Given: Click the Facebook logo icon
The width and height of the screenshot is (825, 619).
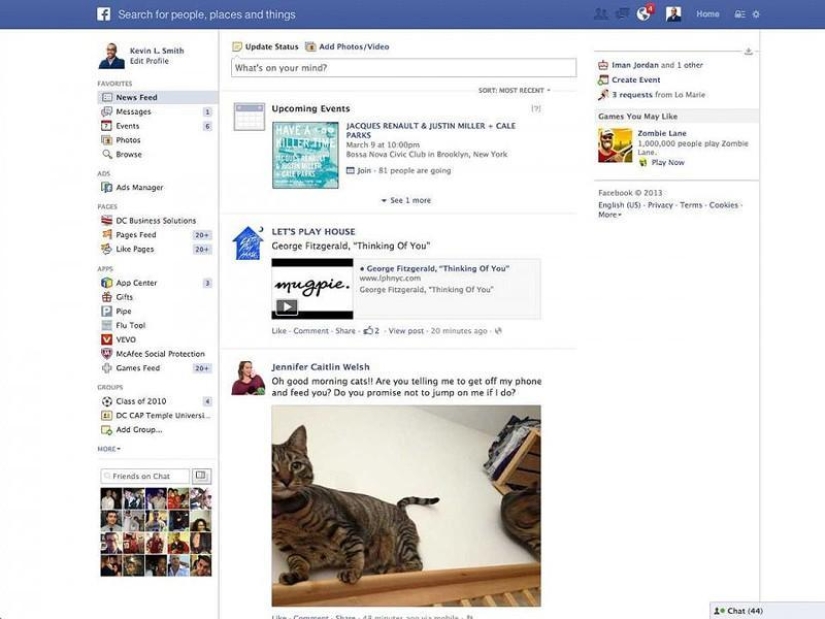Looking at the screenshot, I should point(103,14).
